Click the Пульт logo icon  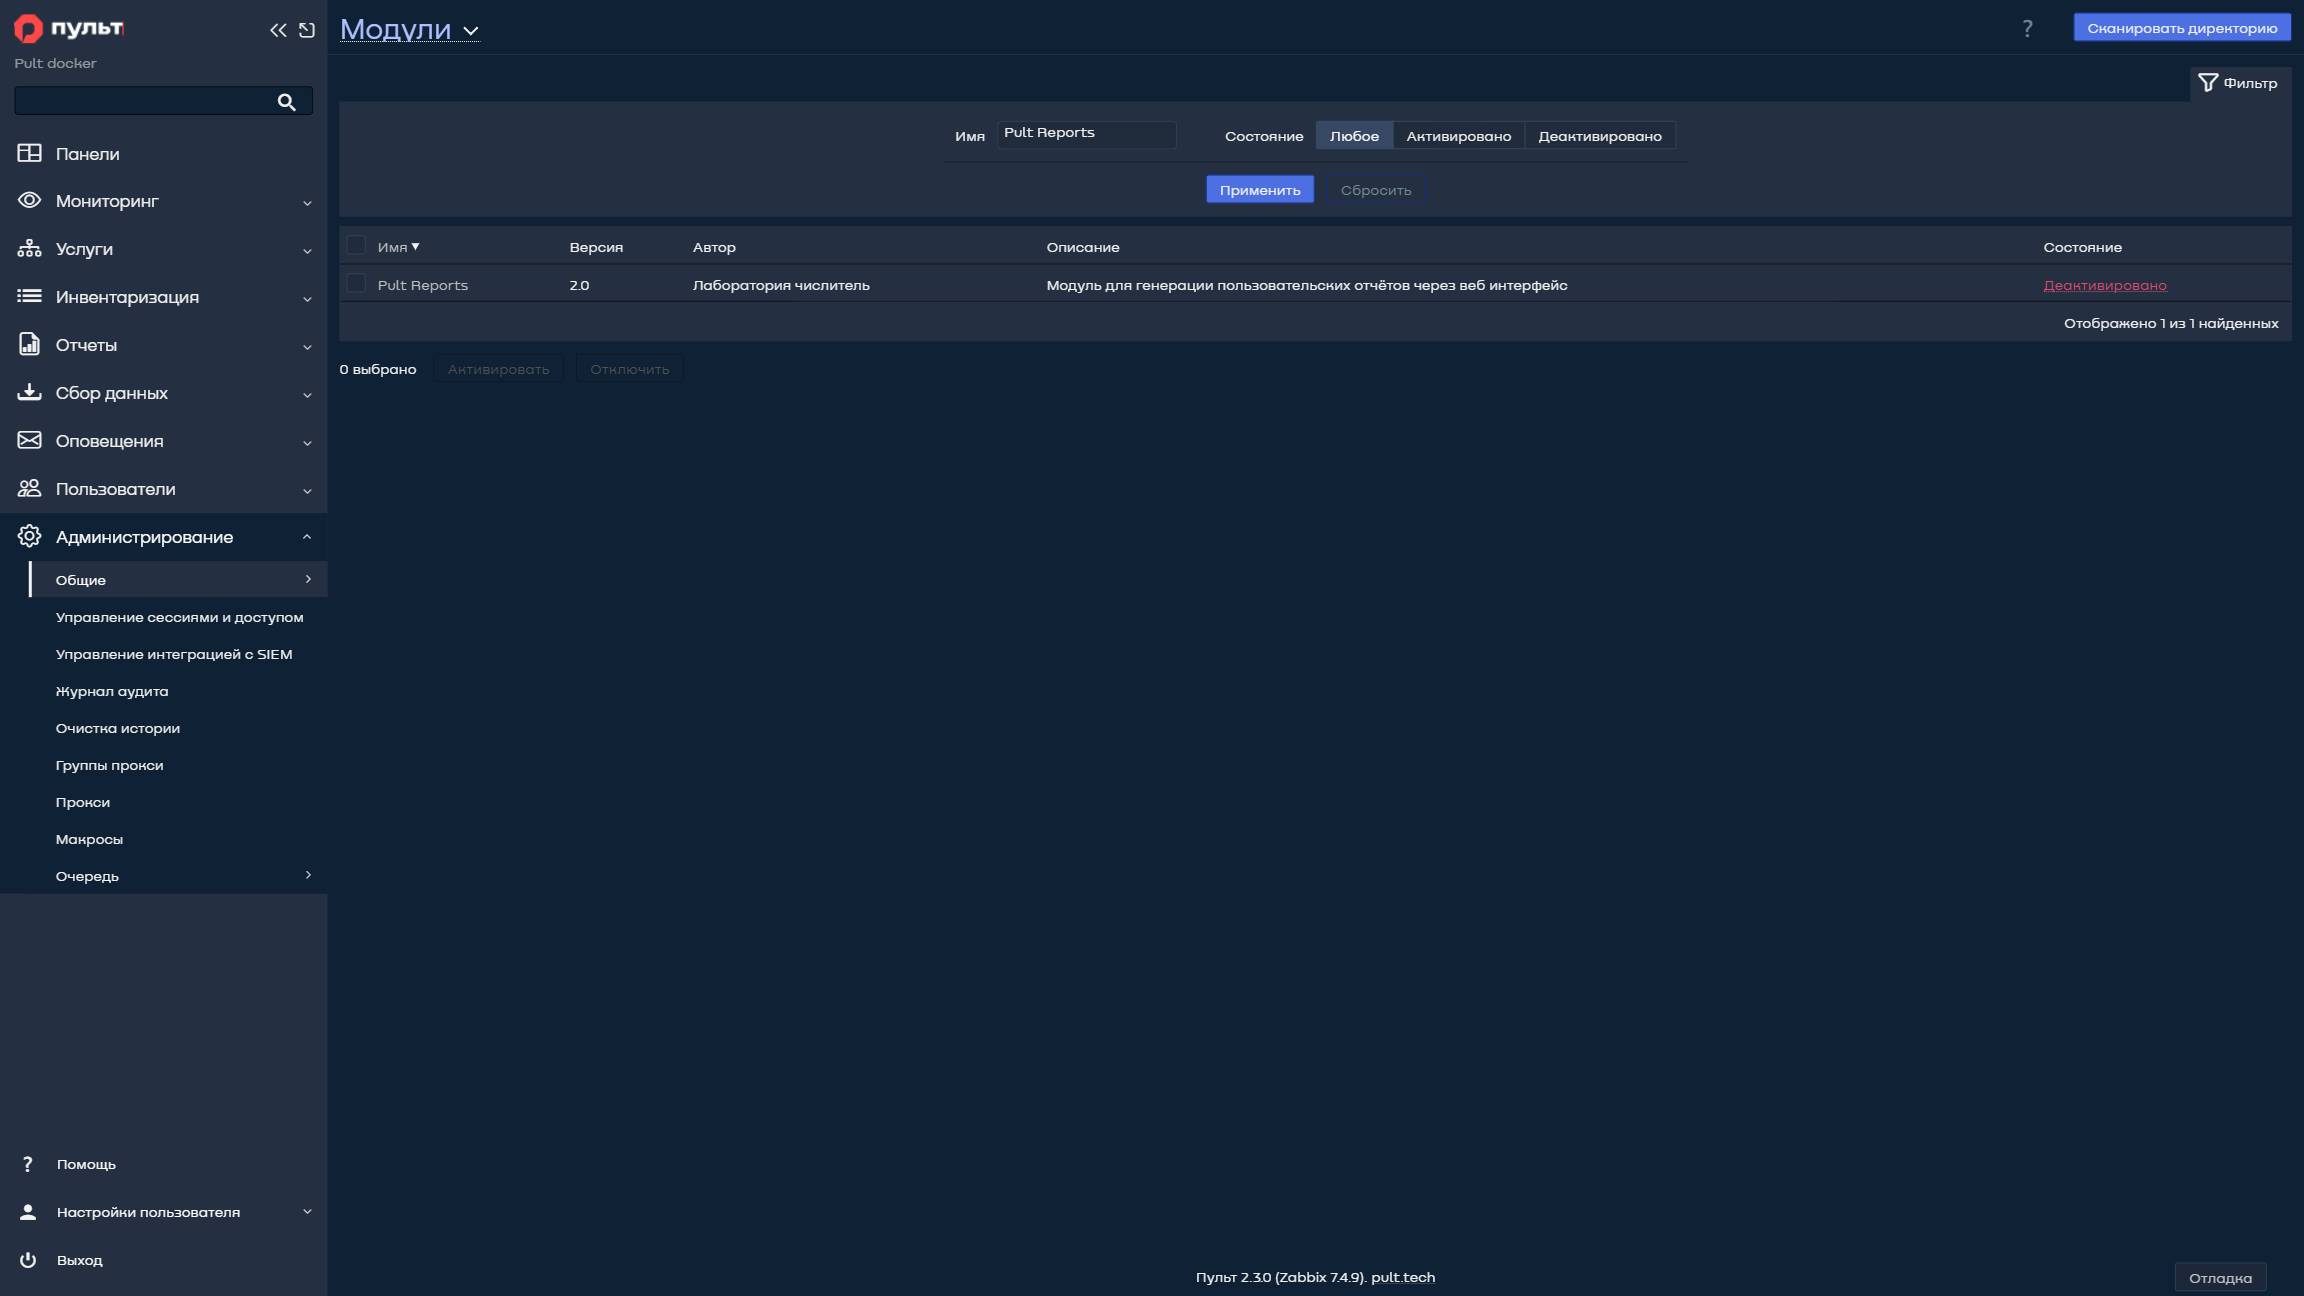coord(28,29)
